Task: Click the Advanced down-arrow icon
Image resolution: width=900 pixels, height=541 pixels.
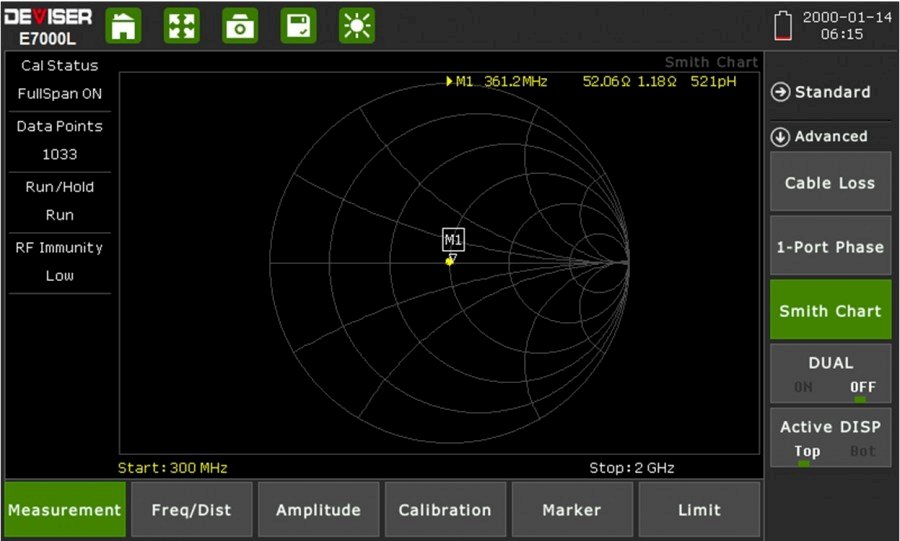Action: tap(780, 137)
